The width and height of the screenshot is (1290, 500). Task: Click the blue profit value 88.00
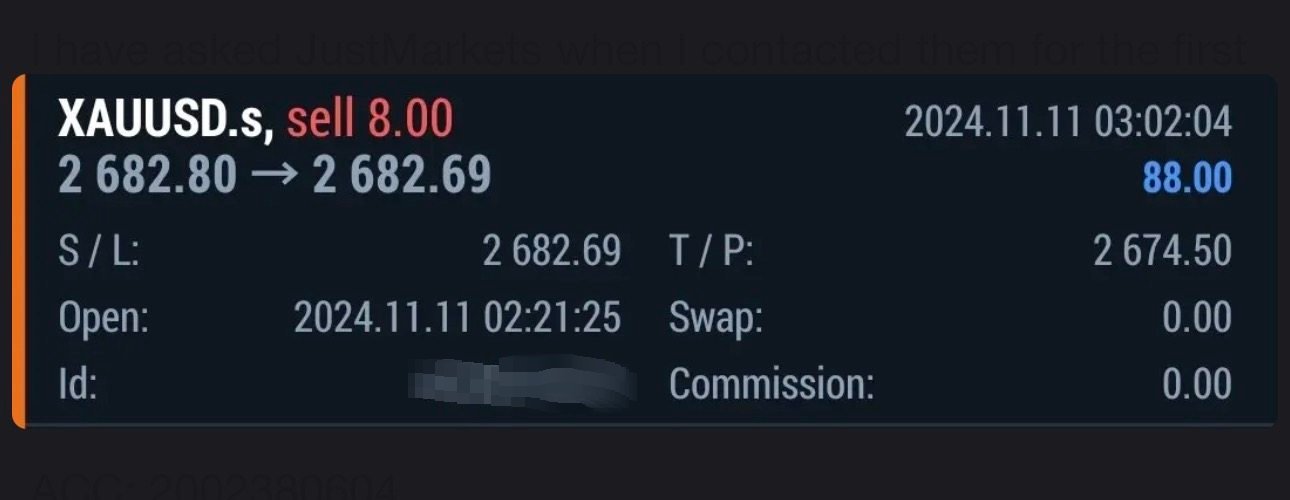(x=1188, y=179)
